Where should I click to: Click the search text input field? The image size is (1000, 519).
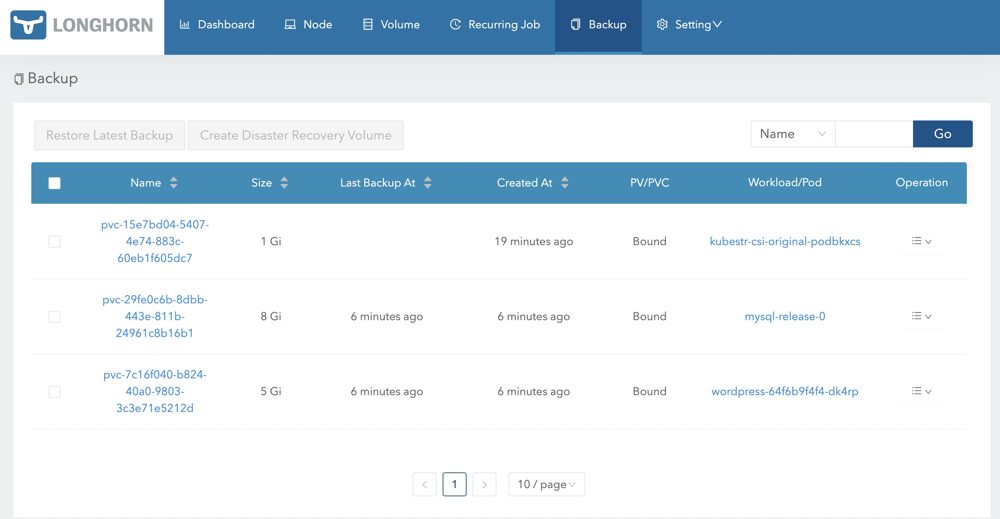coord(874,134)
